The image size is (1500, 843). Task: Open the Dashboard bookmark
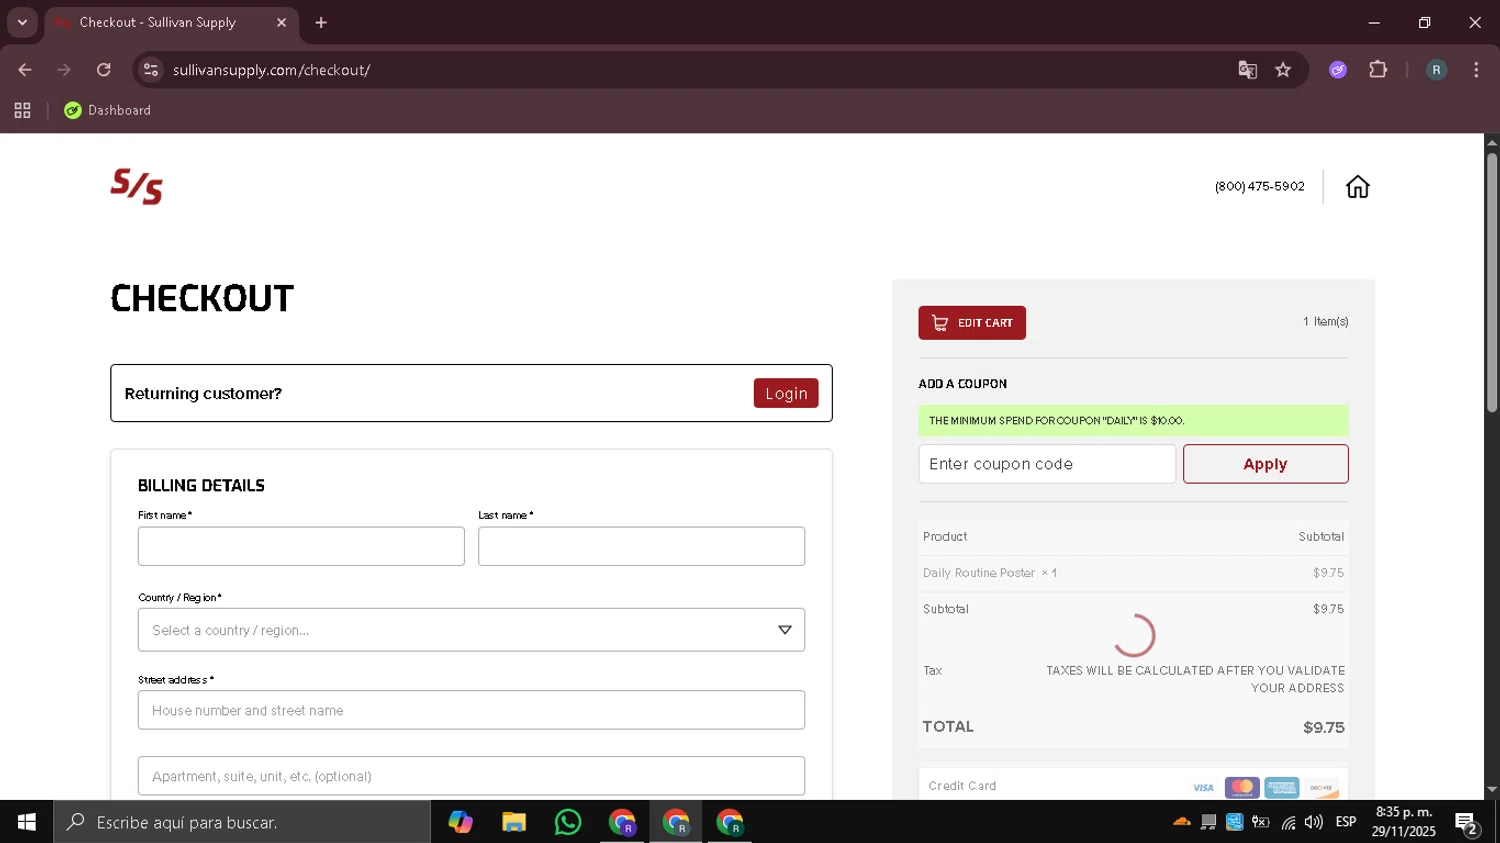[x=108, y=111]
